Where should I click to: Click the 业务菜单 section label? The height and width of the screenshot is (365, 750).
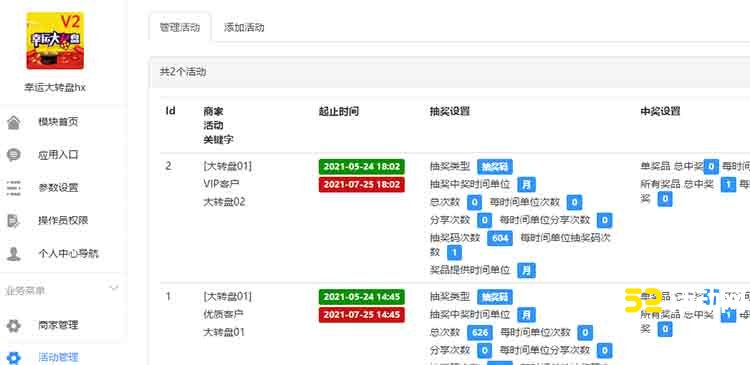[25, 290]
